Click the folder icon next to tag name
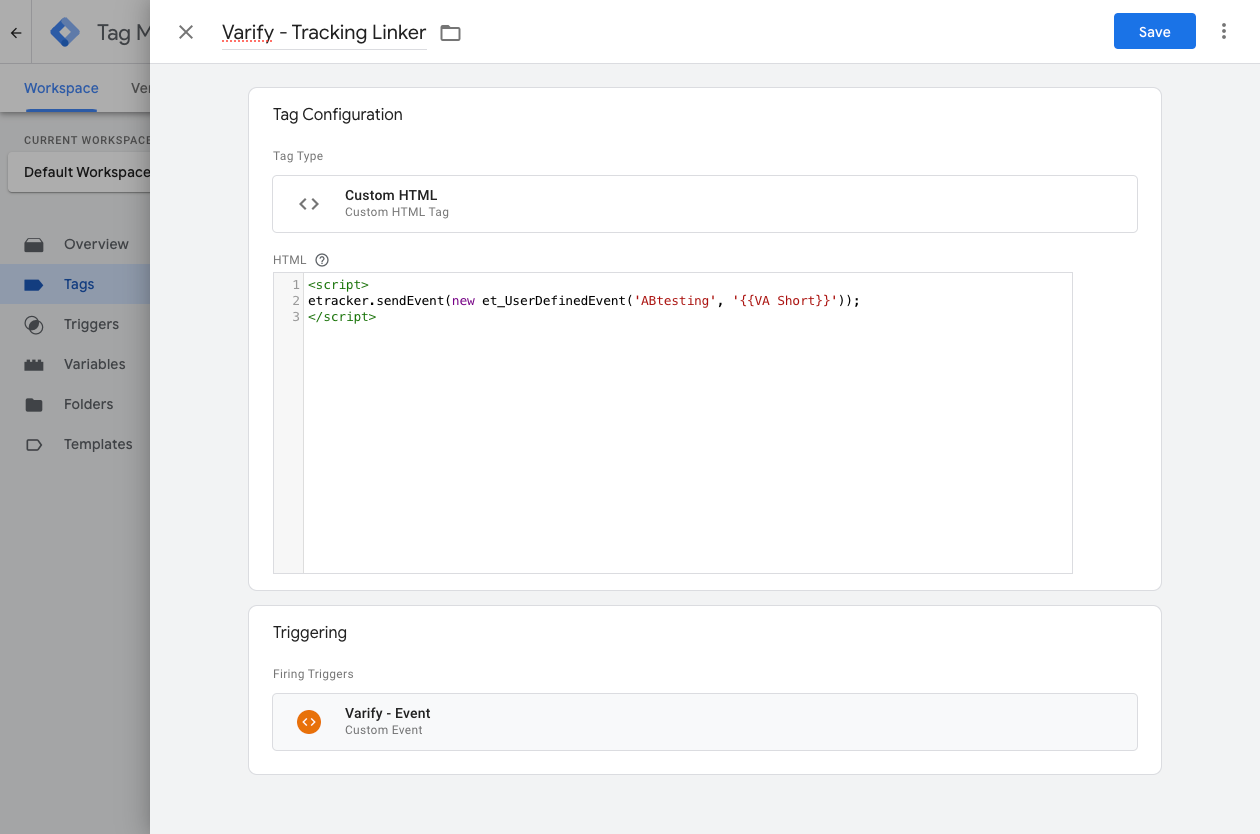Viewport: 1260px width, 834px height. pyautogui.click(x=451, y=33)
